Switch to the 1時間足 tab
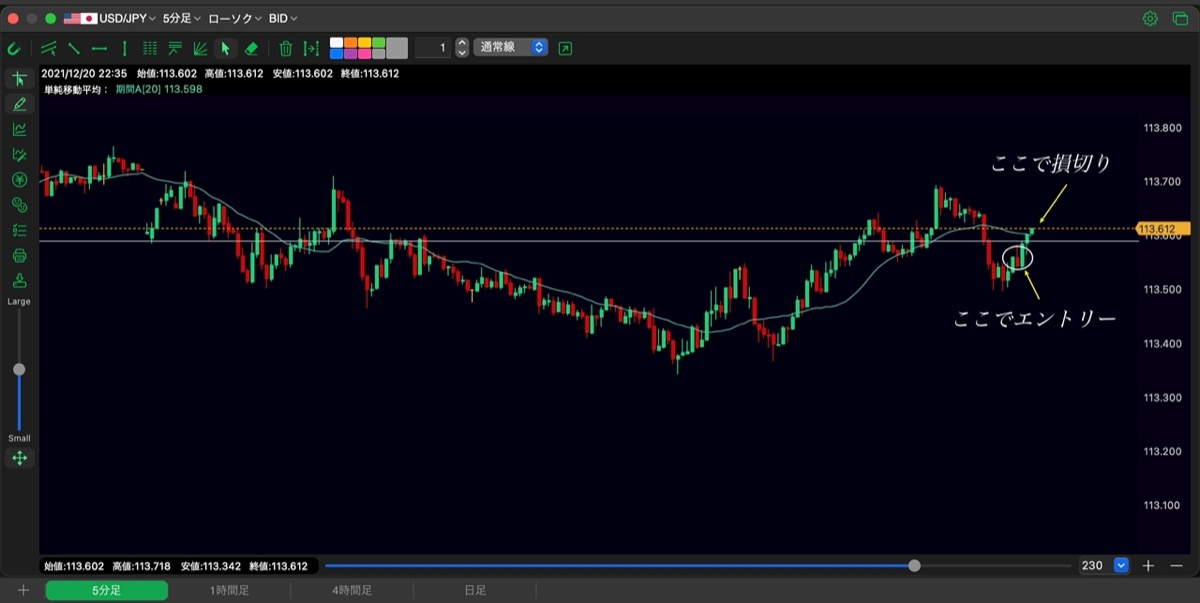1200x603 pixels. pos(230,591)
